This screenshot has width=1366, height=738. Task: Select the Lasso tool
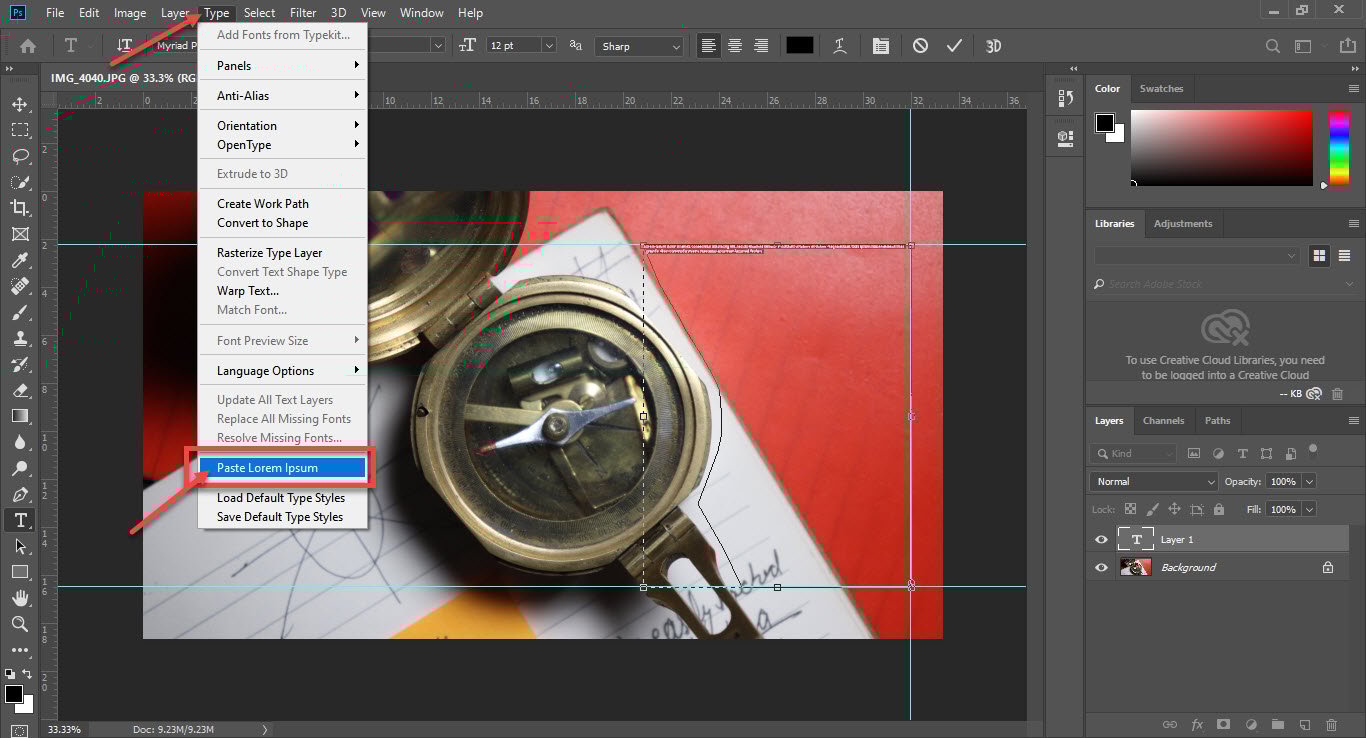[x=20, y=156]
